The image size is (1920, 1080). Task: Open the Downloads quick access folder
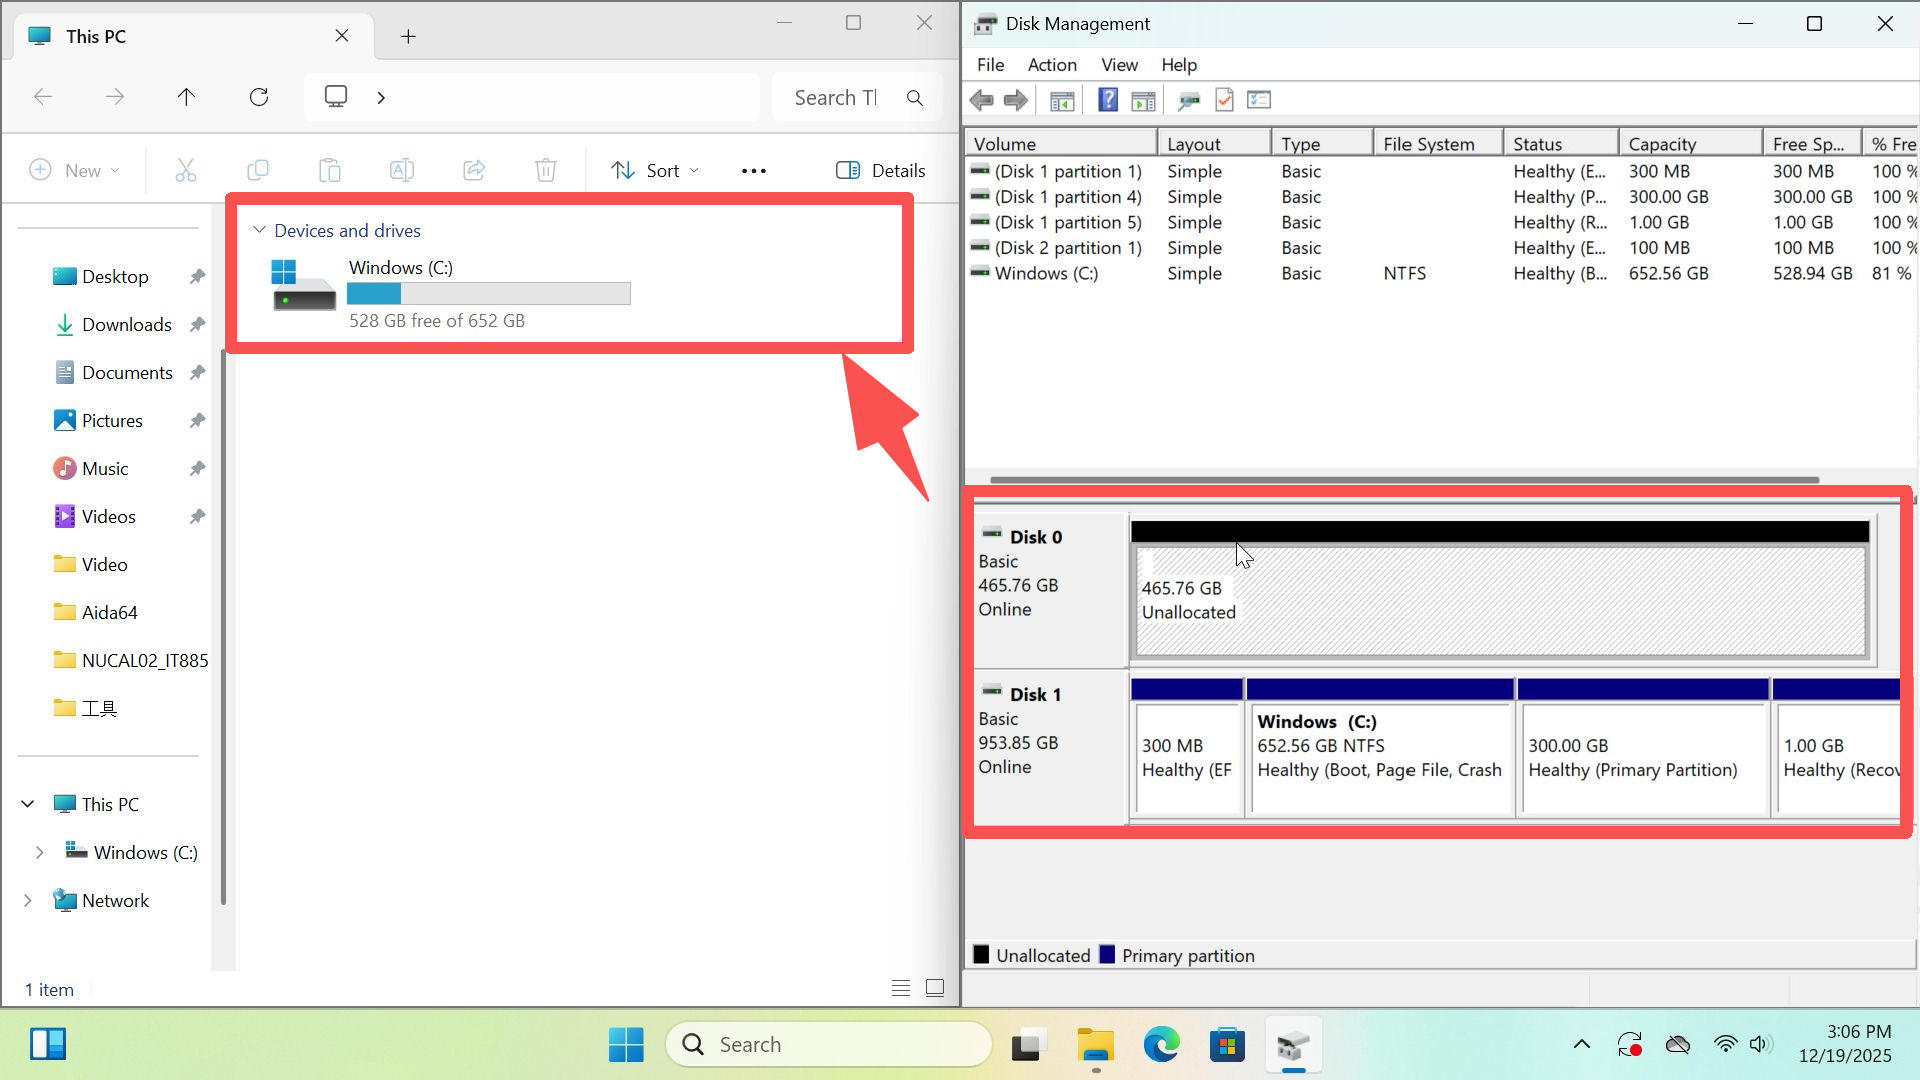pyautogui.click(x=126, y=324)
